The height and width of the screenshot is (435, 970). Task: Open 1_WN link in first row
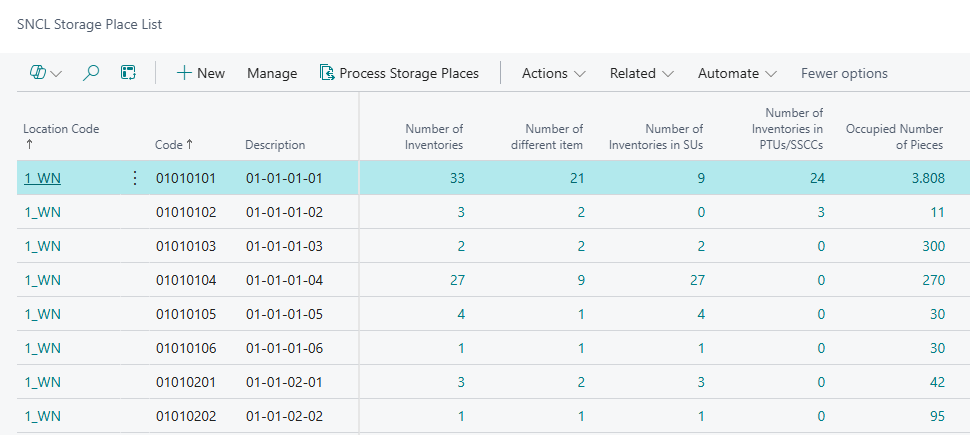click(x=42, y=179)
